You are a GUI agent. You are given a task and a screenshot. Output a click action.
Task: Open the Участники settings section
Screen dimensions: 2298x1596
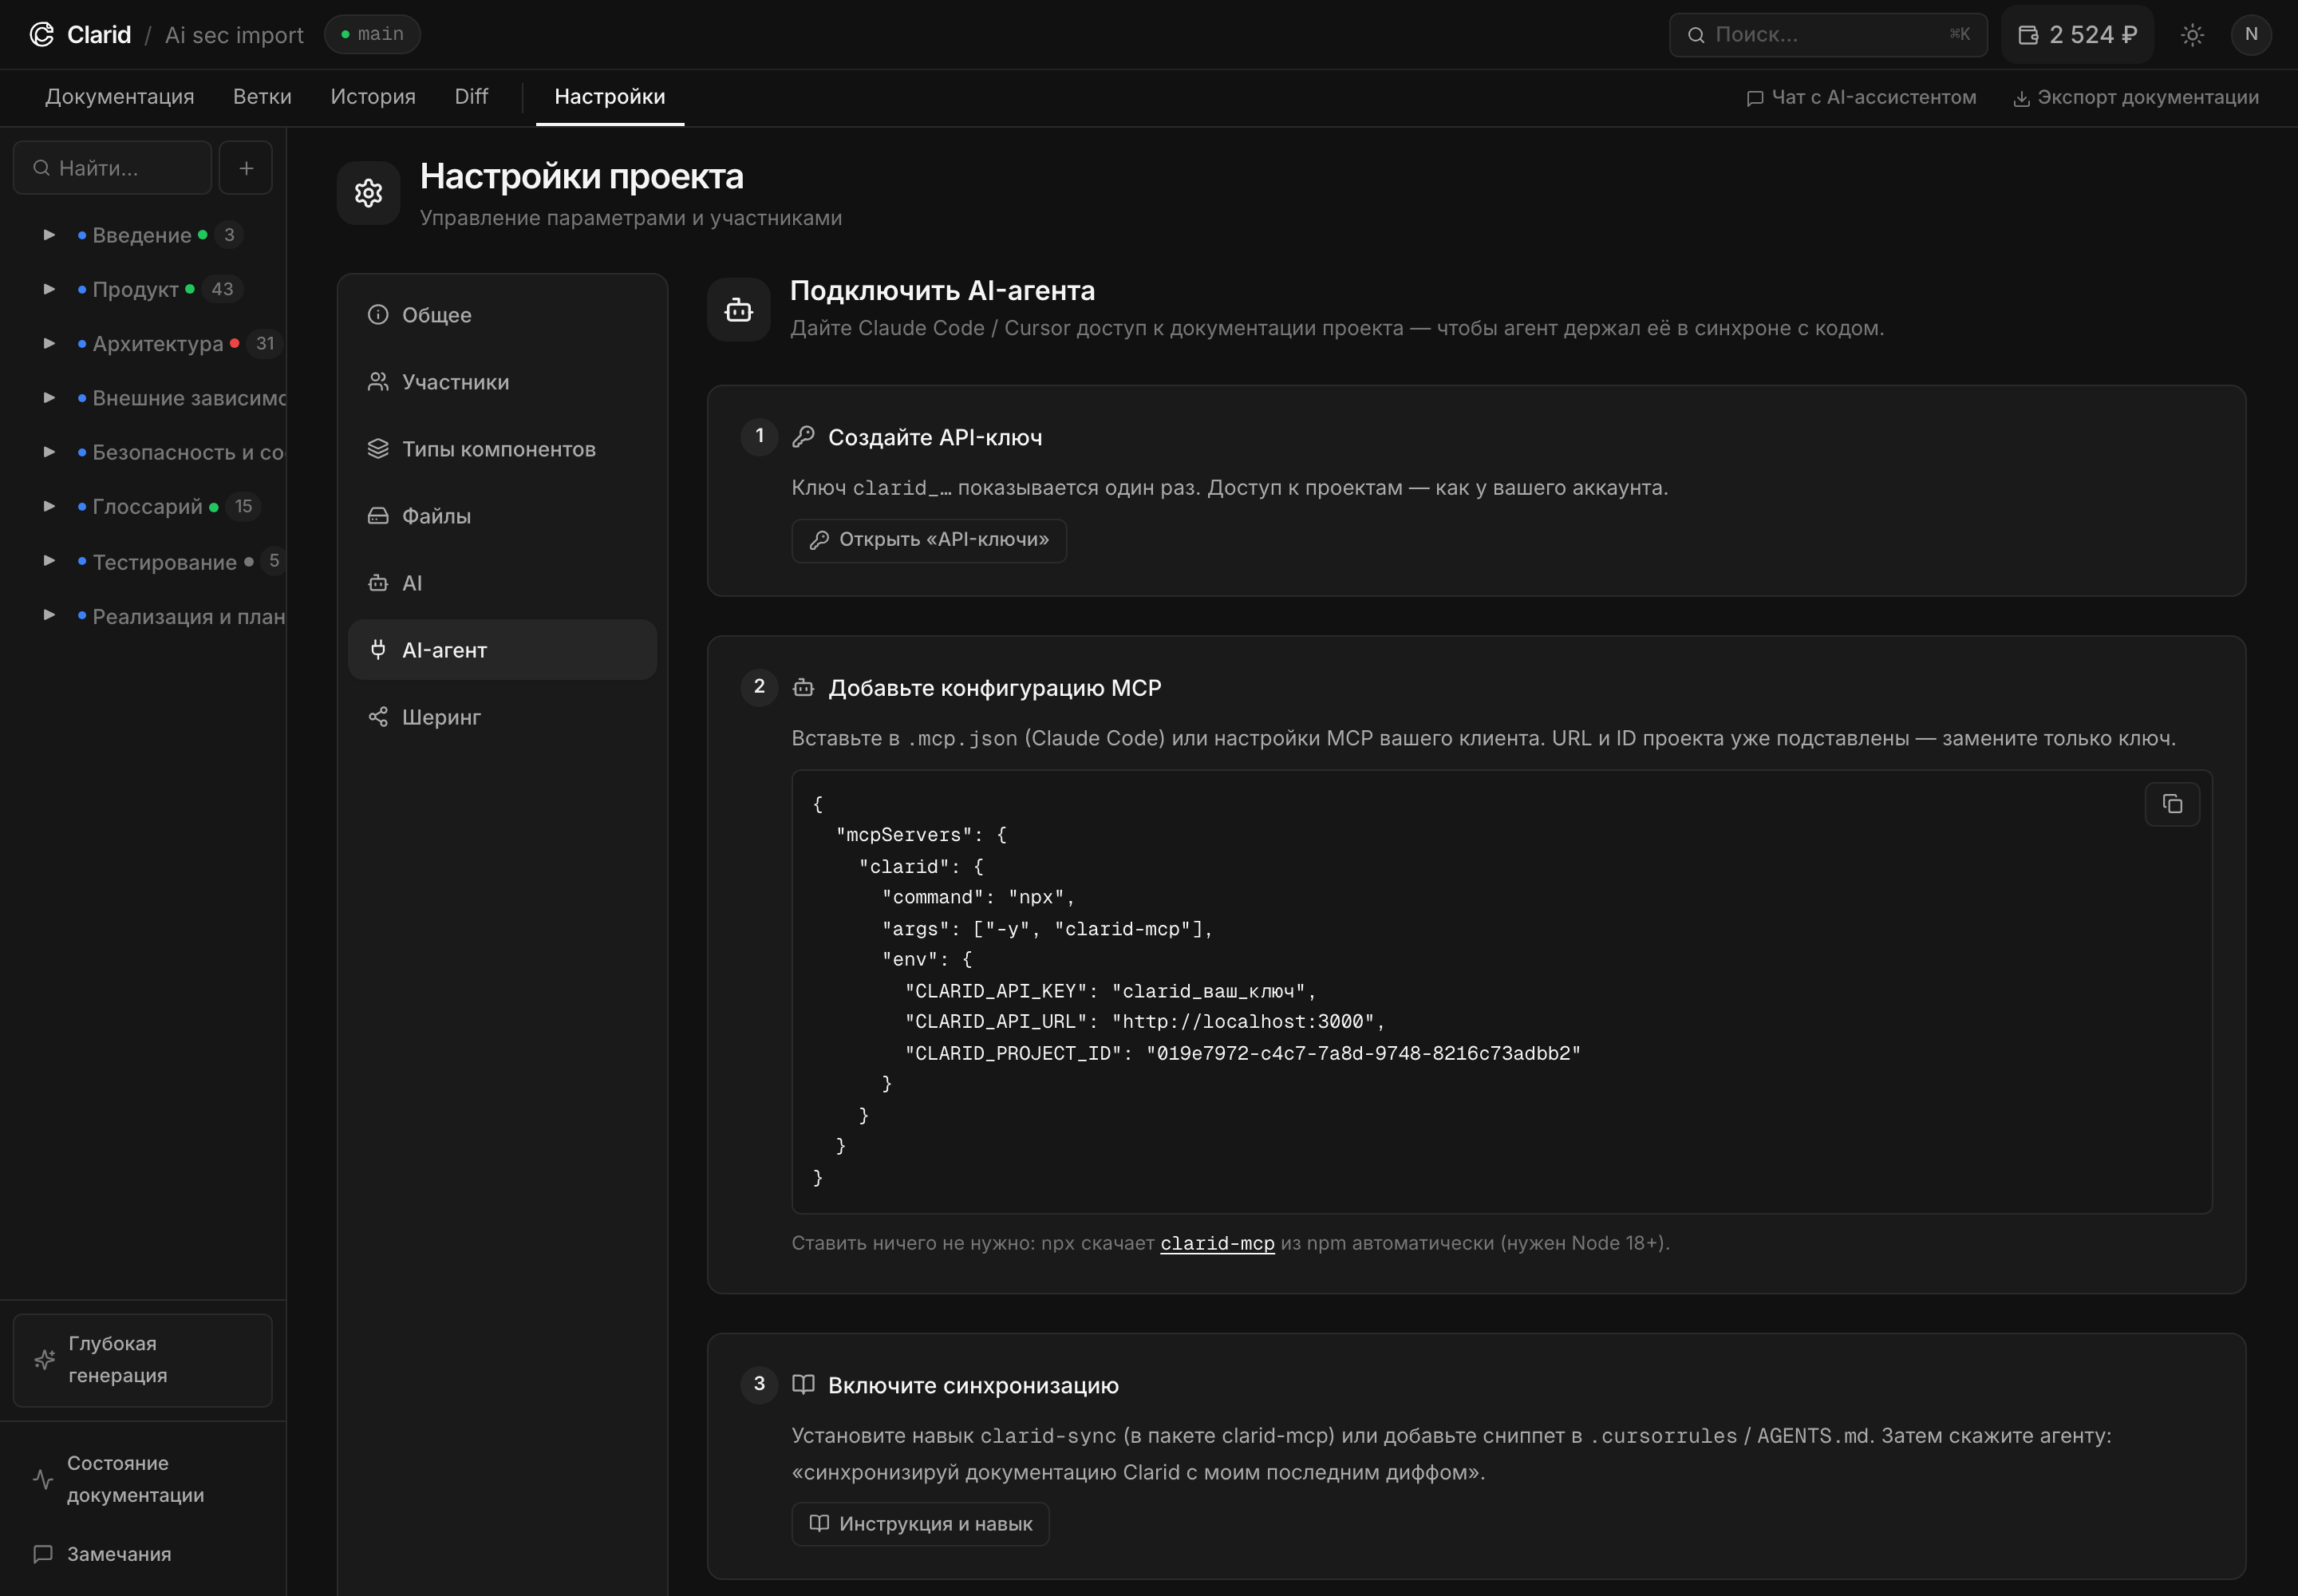coord(502,382)
